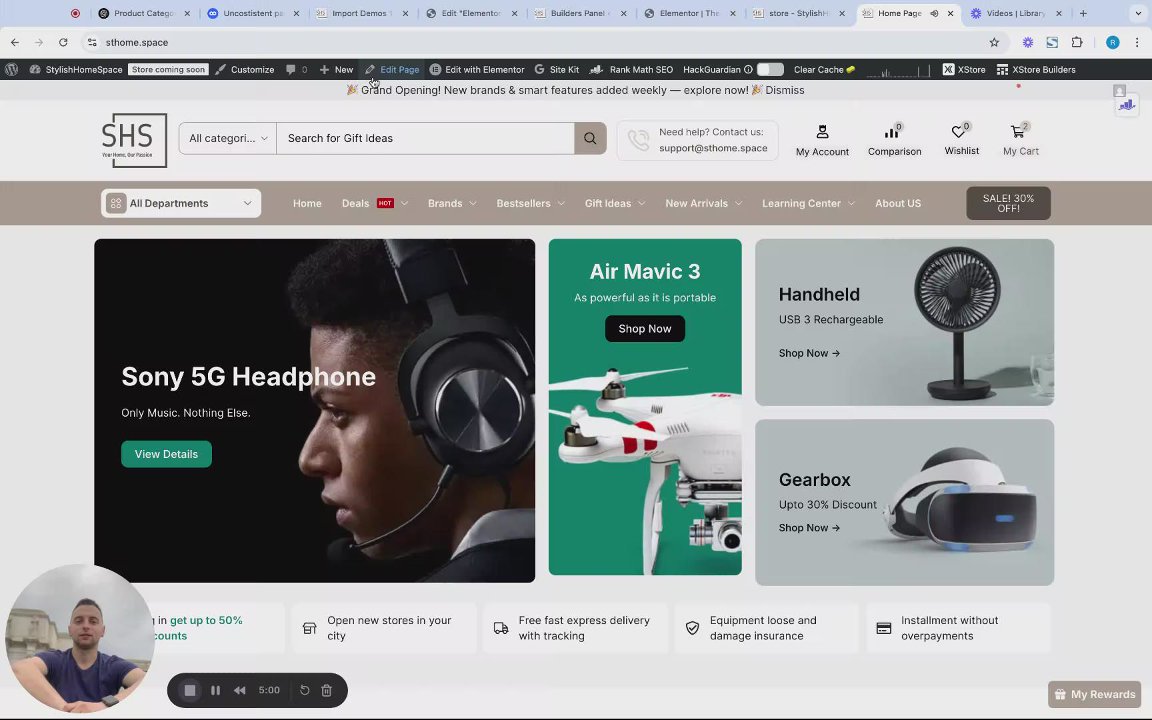Click the View Details button
The width and height of the screenshot is (1152, 720).
click(166, 454)
